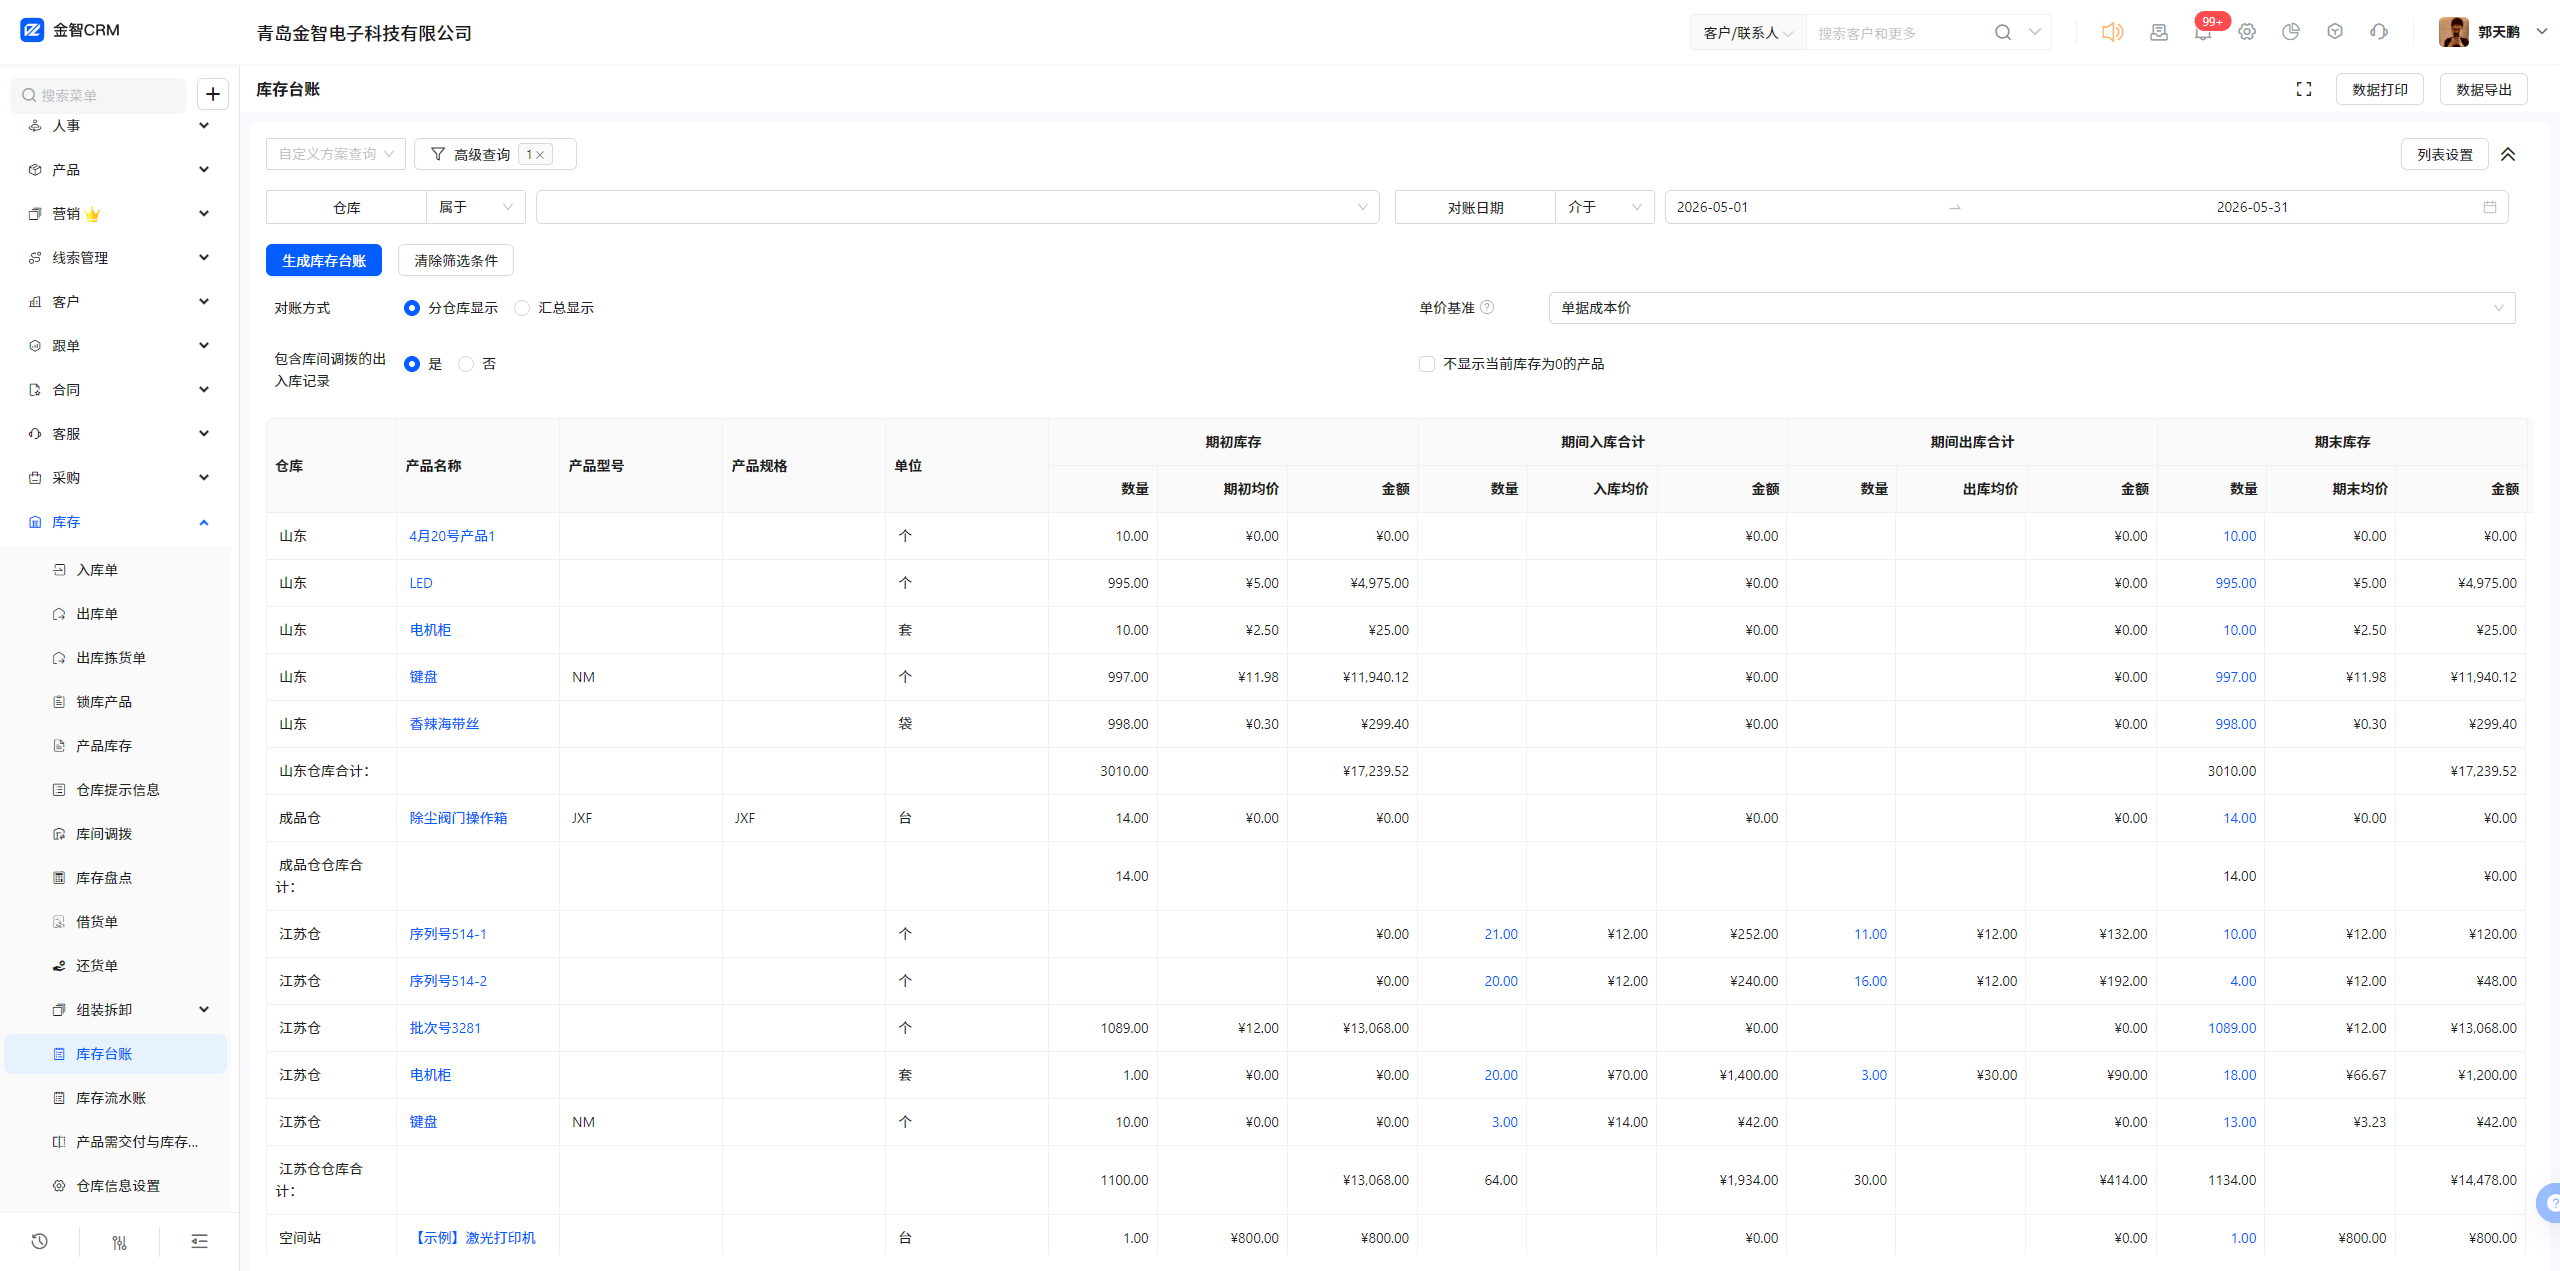The height and width of the screenshot is (1271, 2560).
Task: Expand the 采购 sidebar menu
Action: click(x=118, y=478)
